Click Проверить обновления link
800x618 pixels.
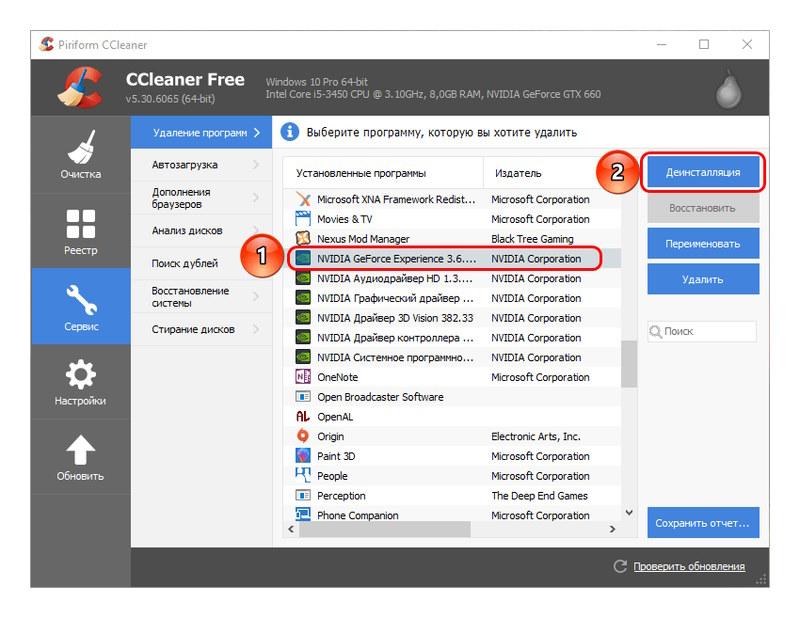click(689, 566)
